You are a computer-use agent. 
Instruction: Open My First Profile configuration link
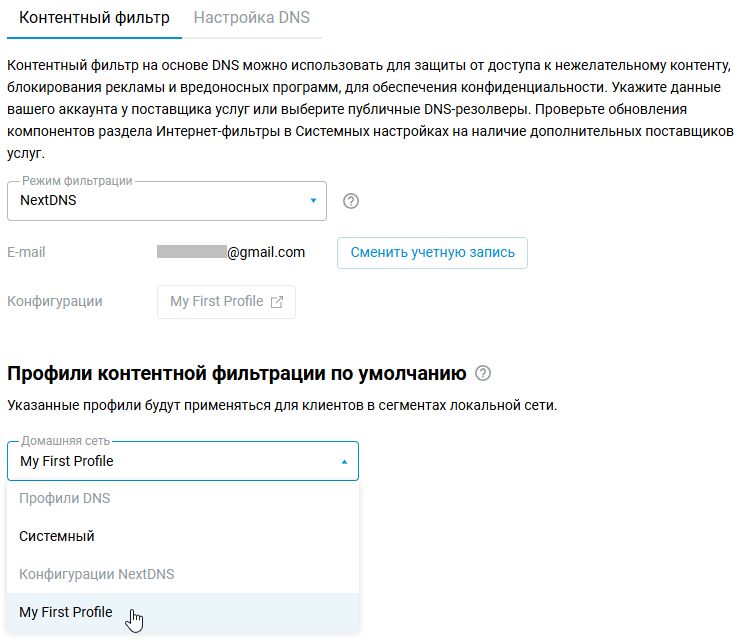217,302
